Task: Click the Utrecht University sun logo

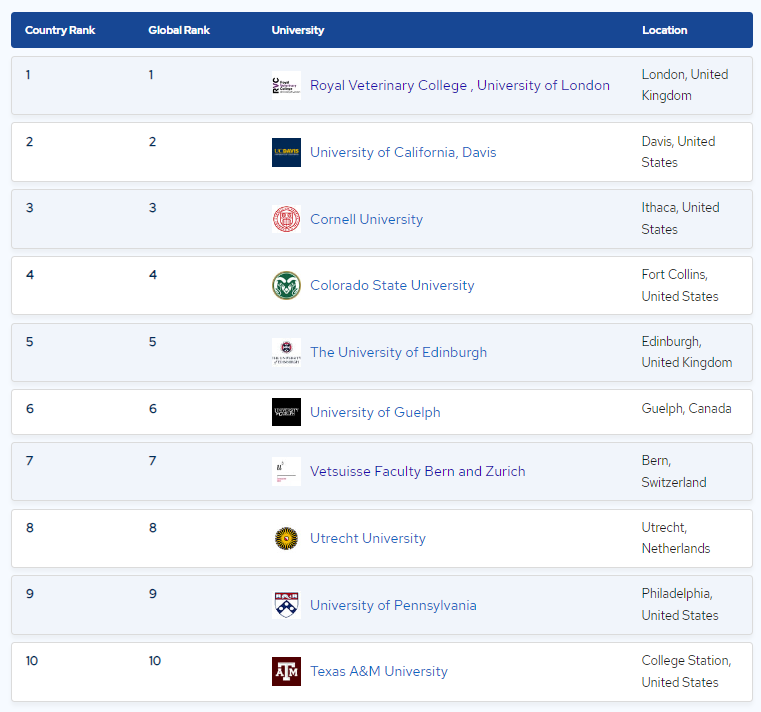Action: point(286,538)
